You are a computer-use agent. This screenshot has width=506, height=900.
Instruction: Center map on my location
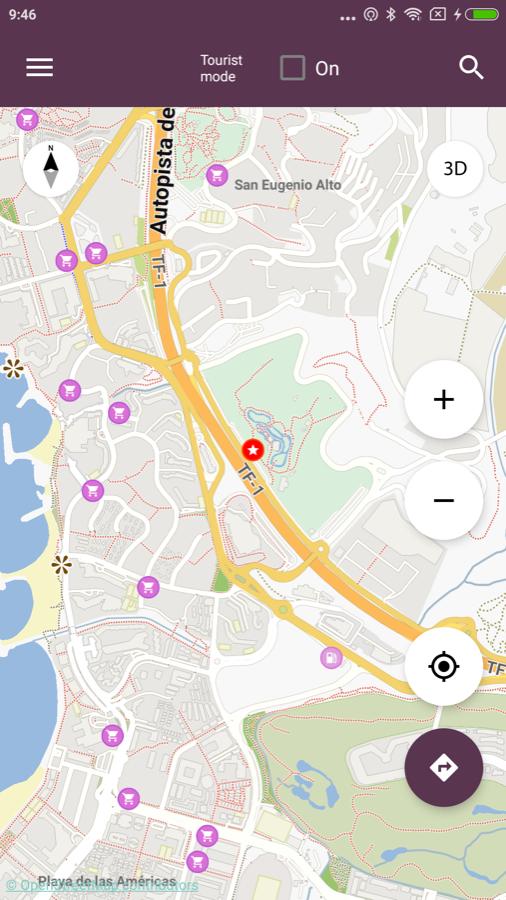point(443,666)
